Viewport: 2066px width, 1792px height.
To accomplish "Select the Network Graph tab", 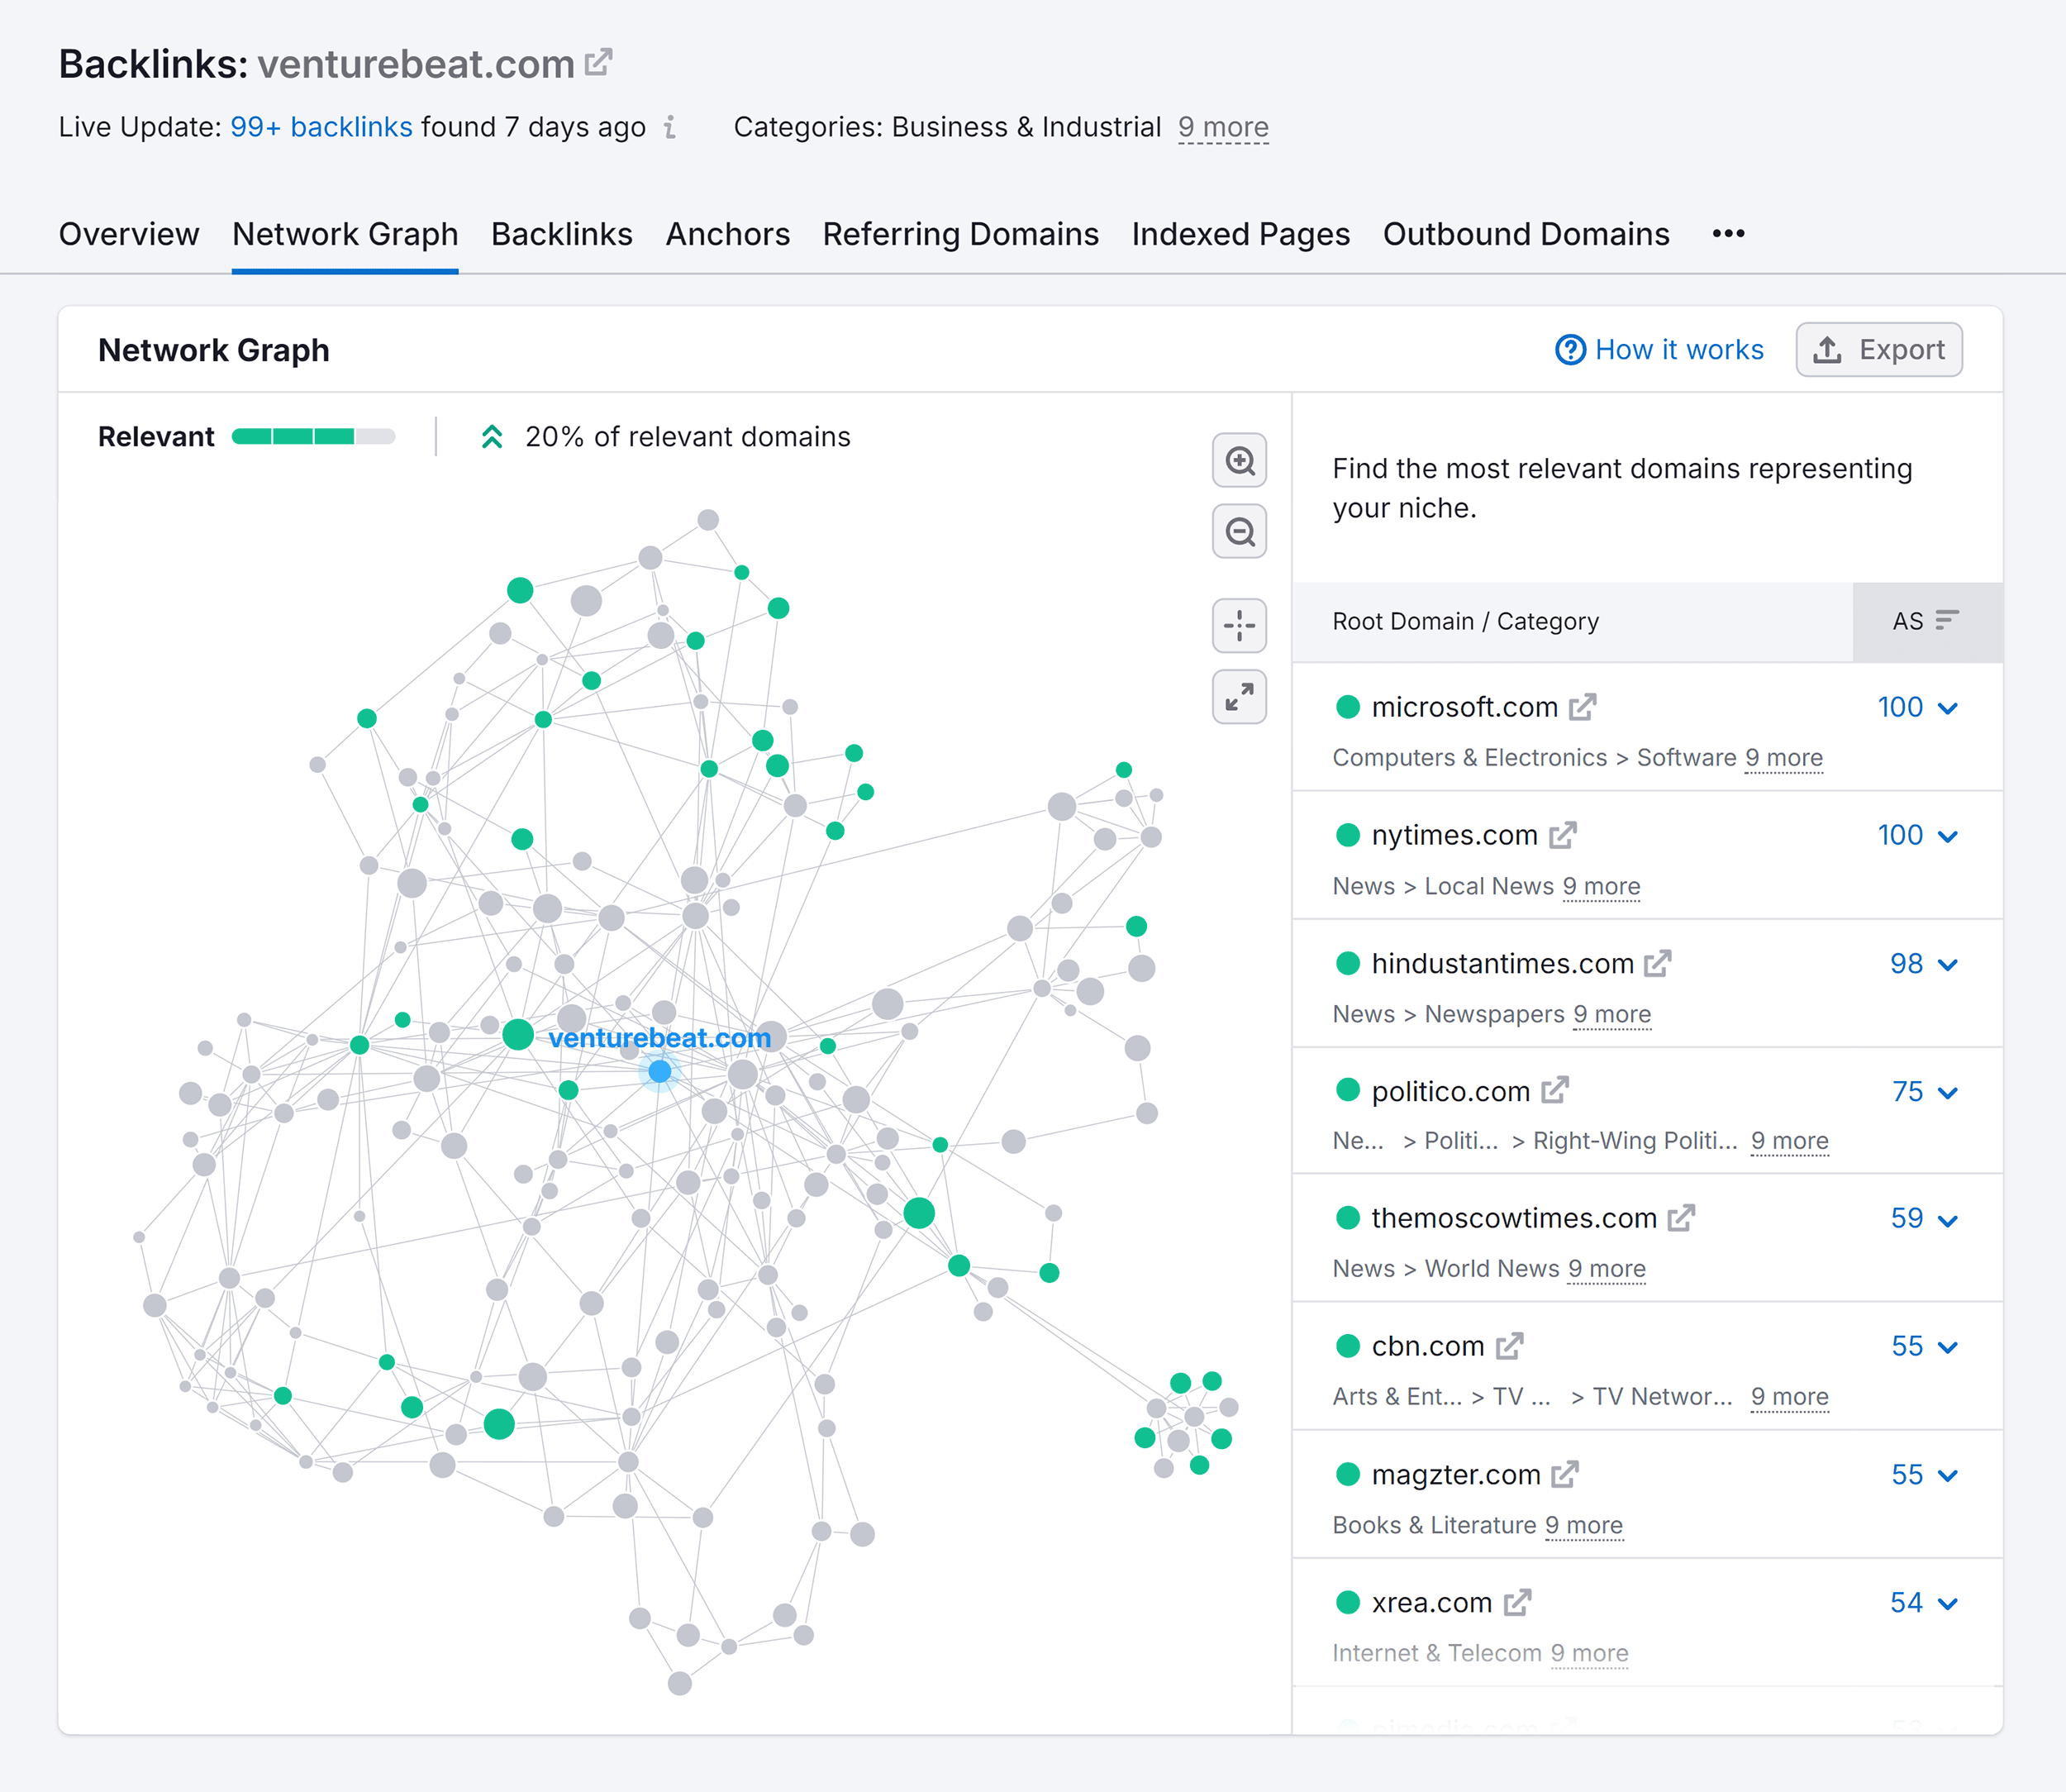I will click(x=345, y=233).
